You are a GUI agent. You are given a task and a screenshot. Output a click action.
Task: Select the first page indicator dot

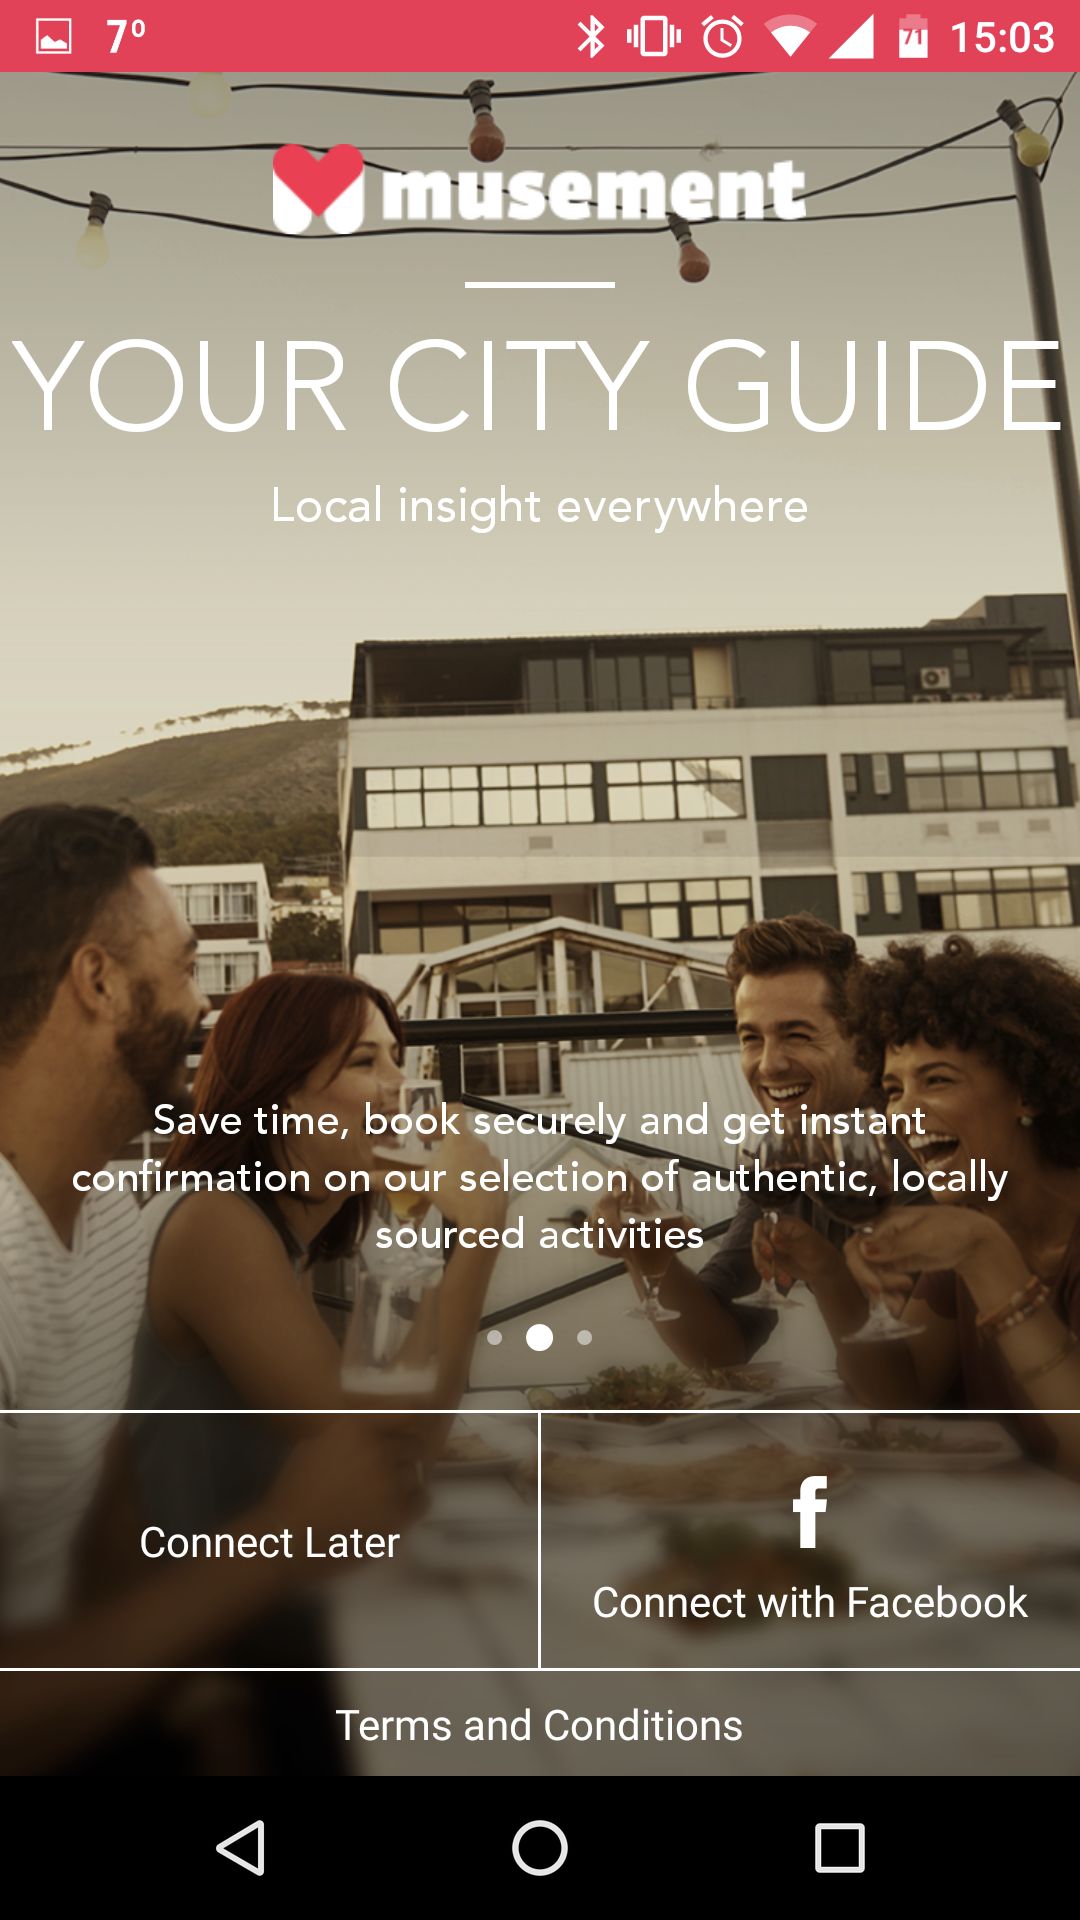[x=495, y=1337]
